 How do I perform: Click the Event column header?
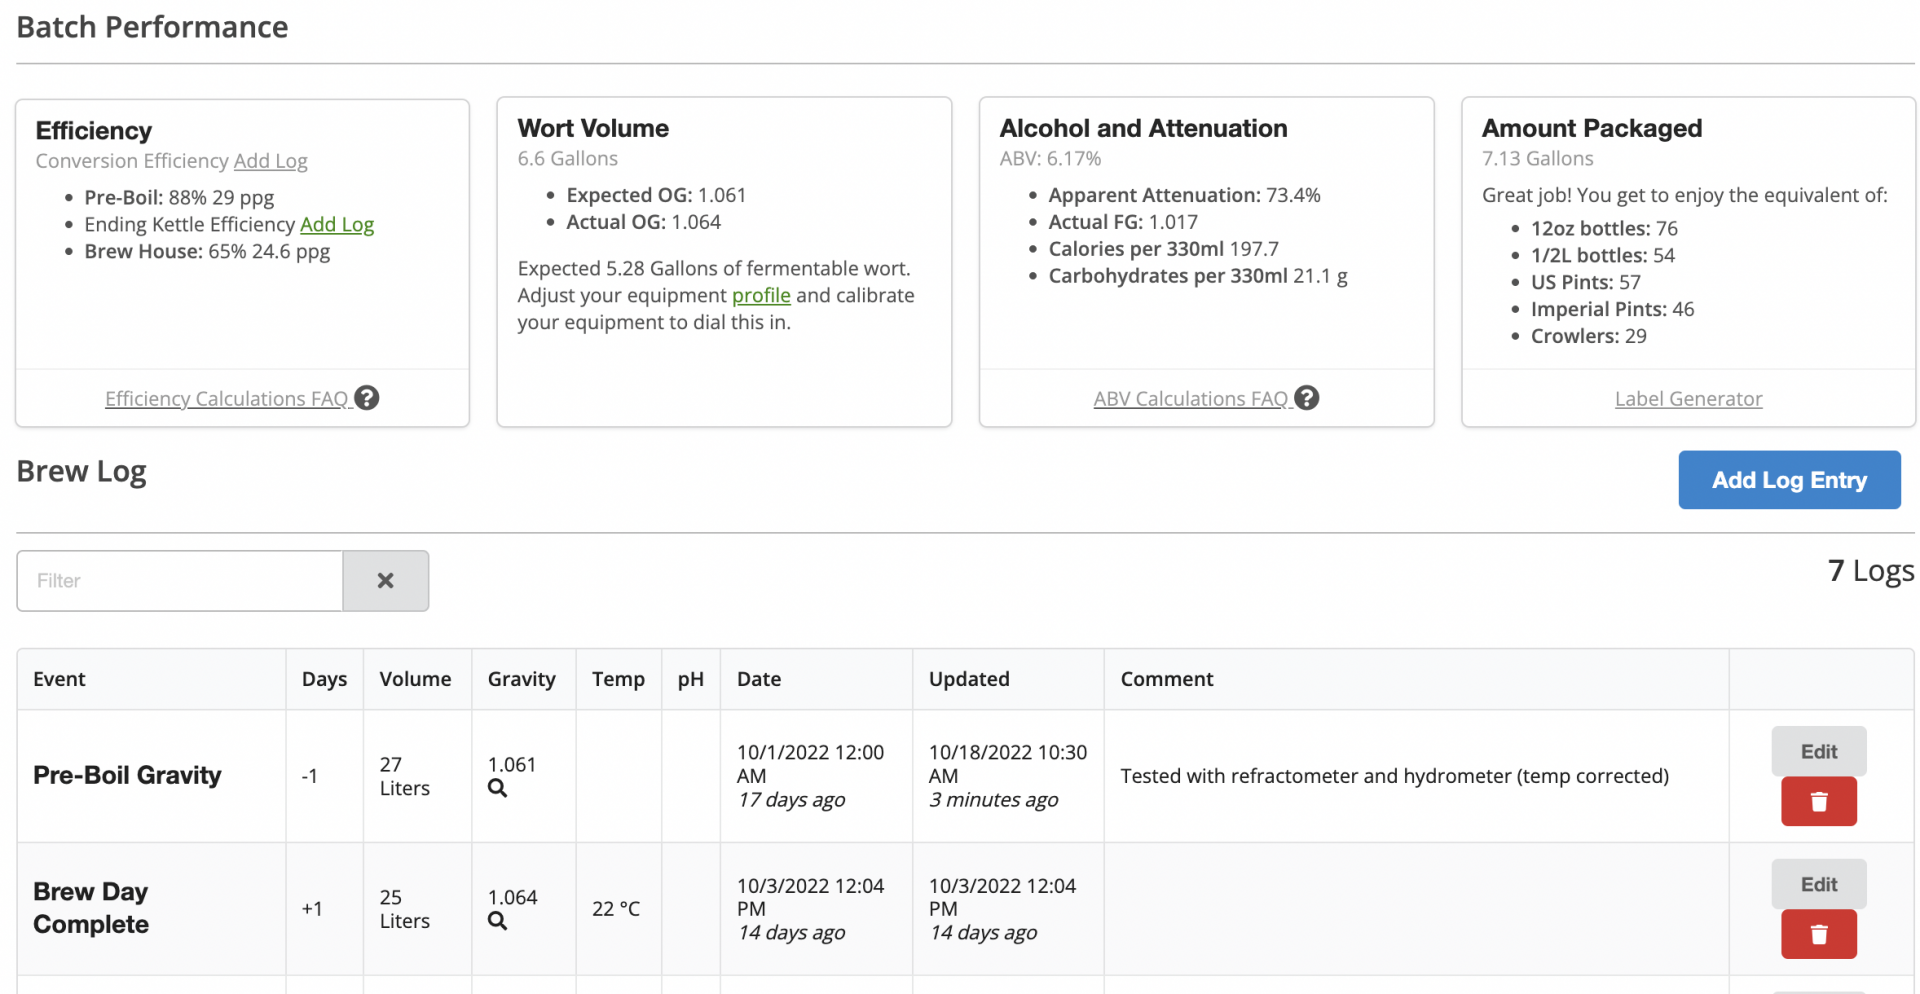(x=59, y=679)
